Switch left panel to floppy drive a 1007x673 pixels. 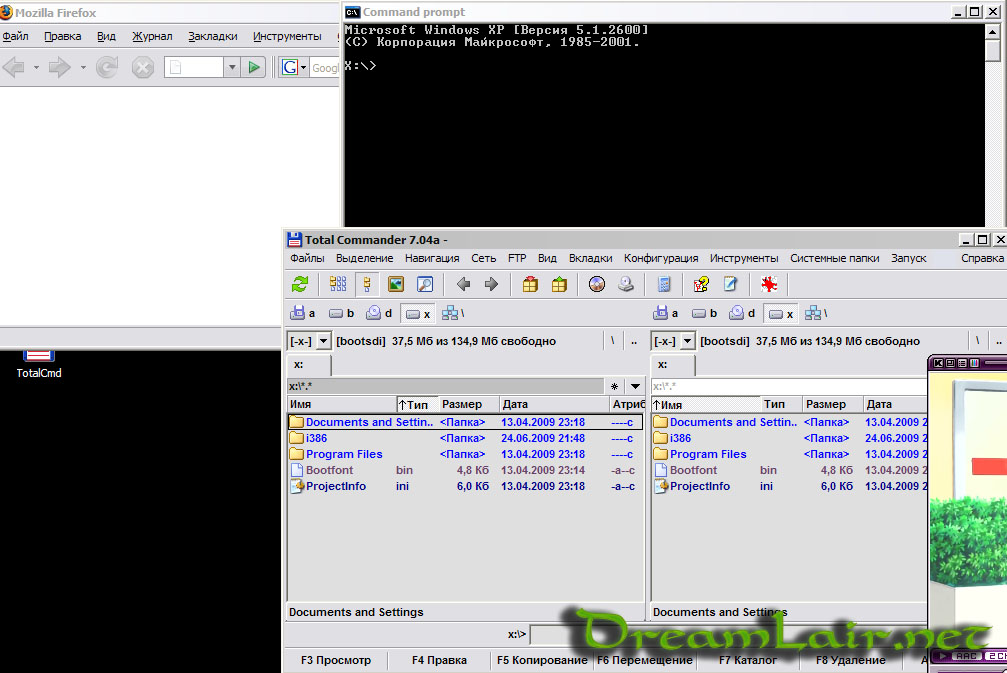303,314
